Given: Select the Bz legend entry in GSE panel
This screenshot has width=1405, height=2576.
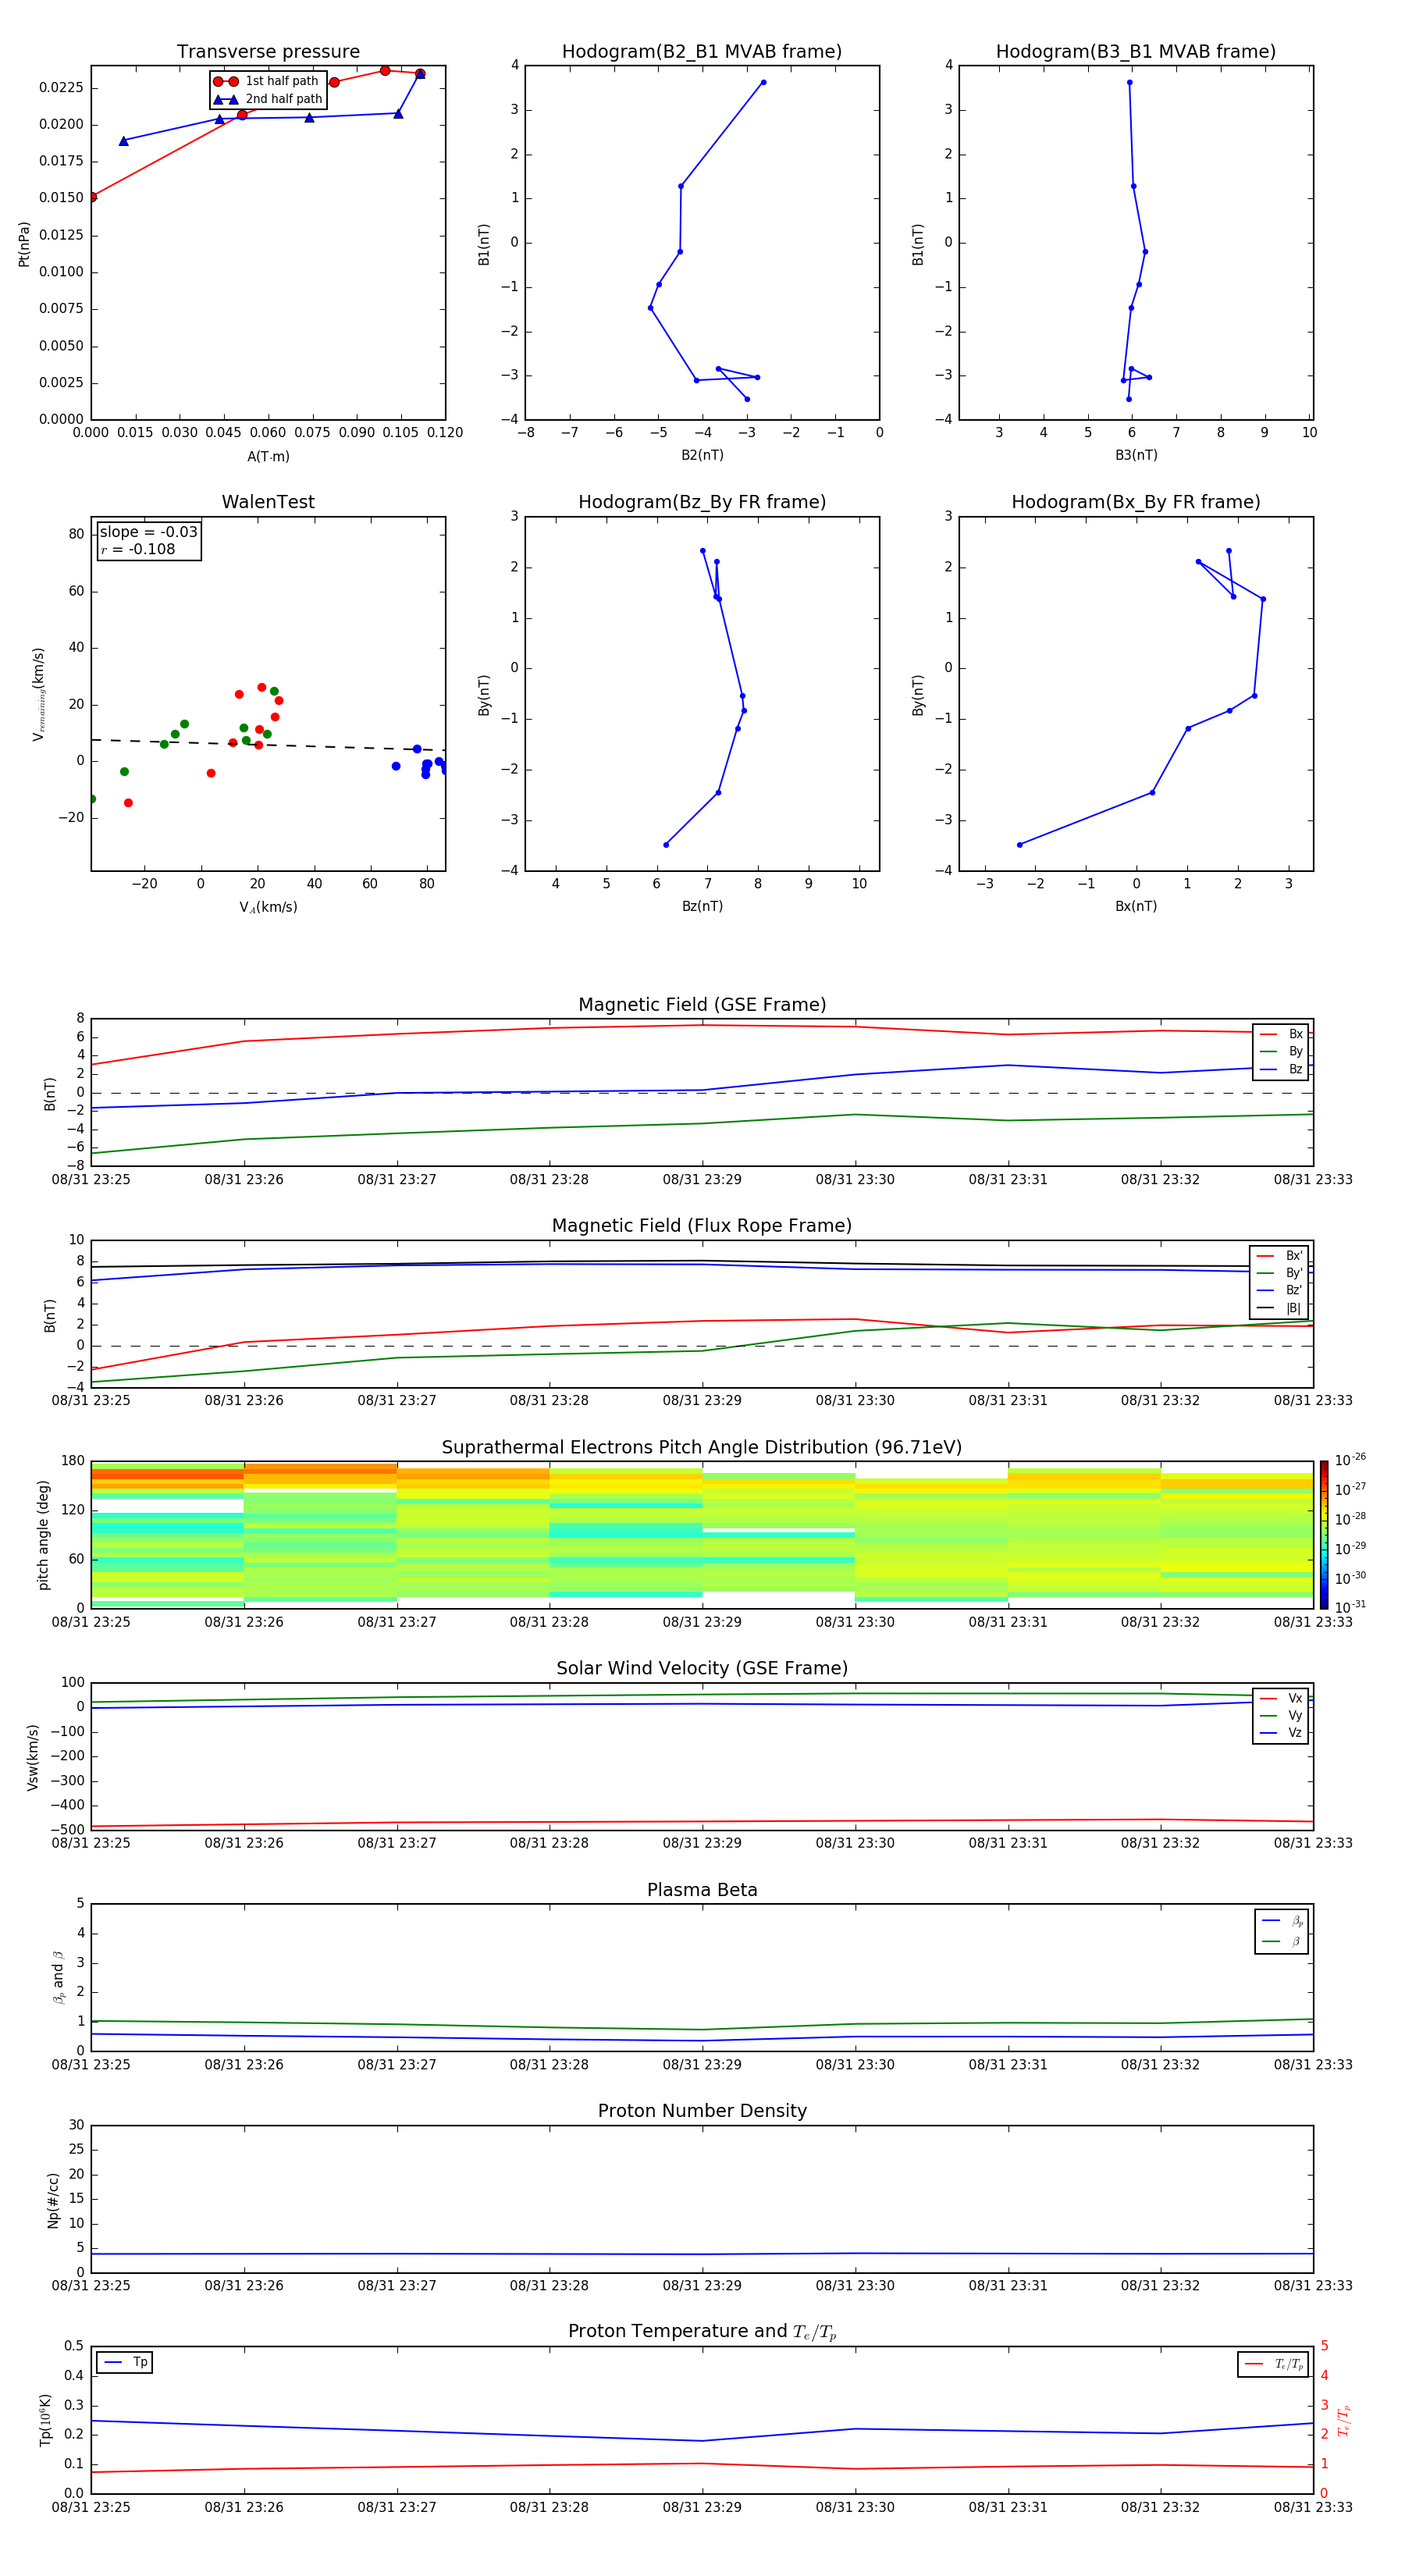Looking at the screenshot, I should (1281, 1070).
